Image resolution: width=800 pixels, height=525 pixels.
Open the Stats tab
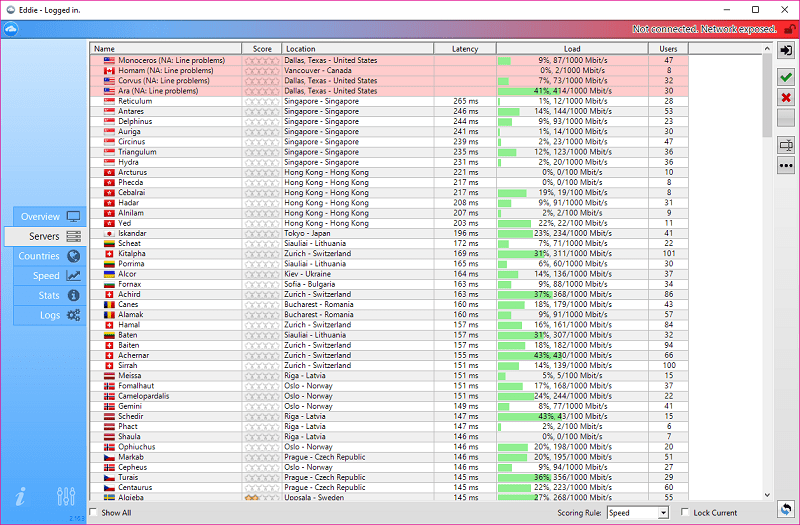(x=49, y=295)
